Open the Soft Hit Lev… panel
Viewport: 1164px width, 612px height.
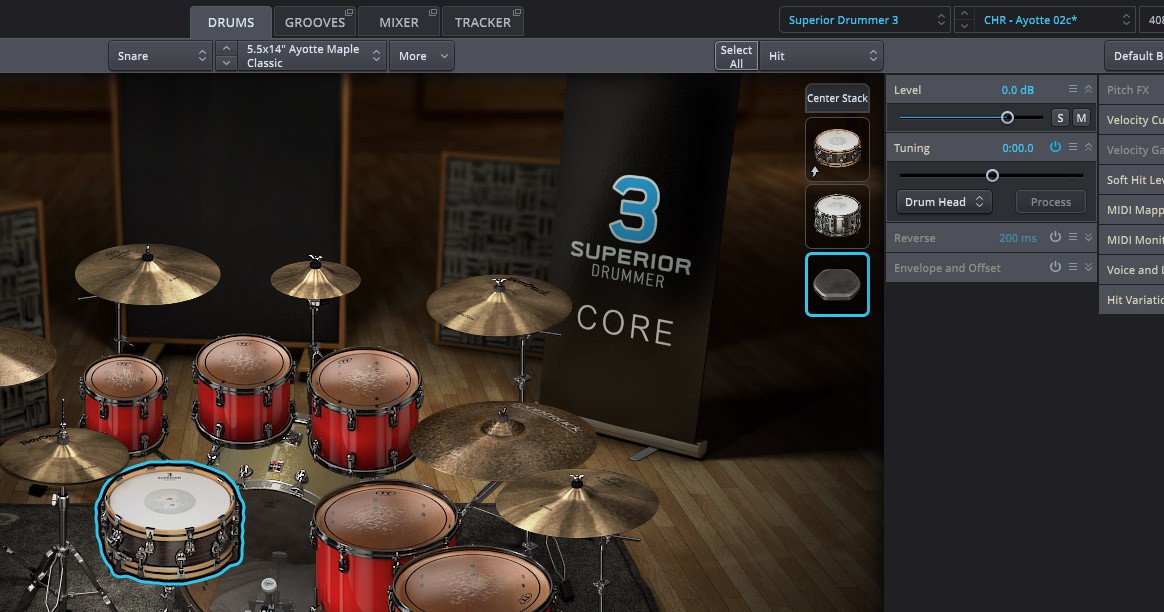click(x=1131, y=180)
